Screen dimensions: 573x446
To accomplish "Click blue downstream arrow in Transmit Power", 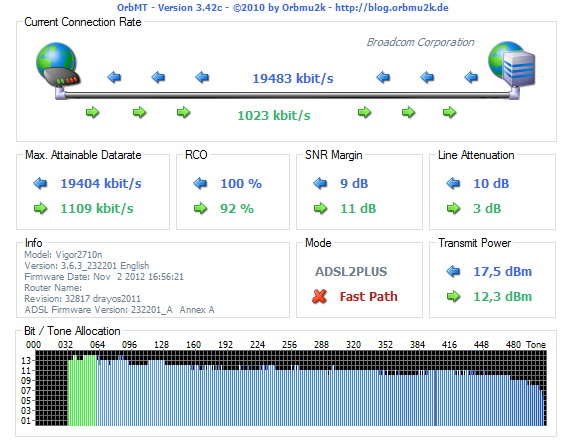I will pyautogui.click(x=454, y=271).
